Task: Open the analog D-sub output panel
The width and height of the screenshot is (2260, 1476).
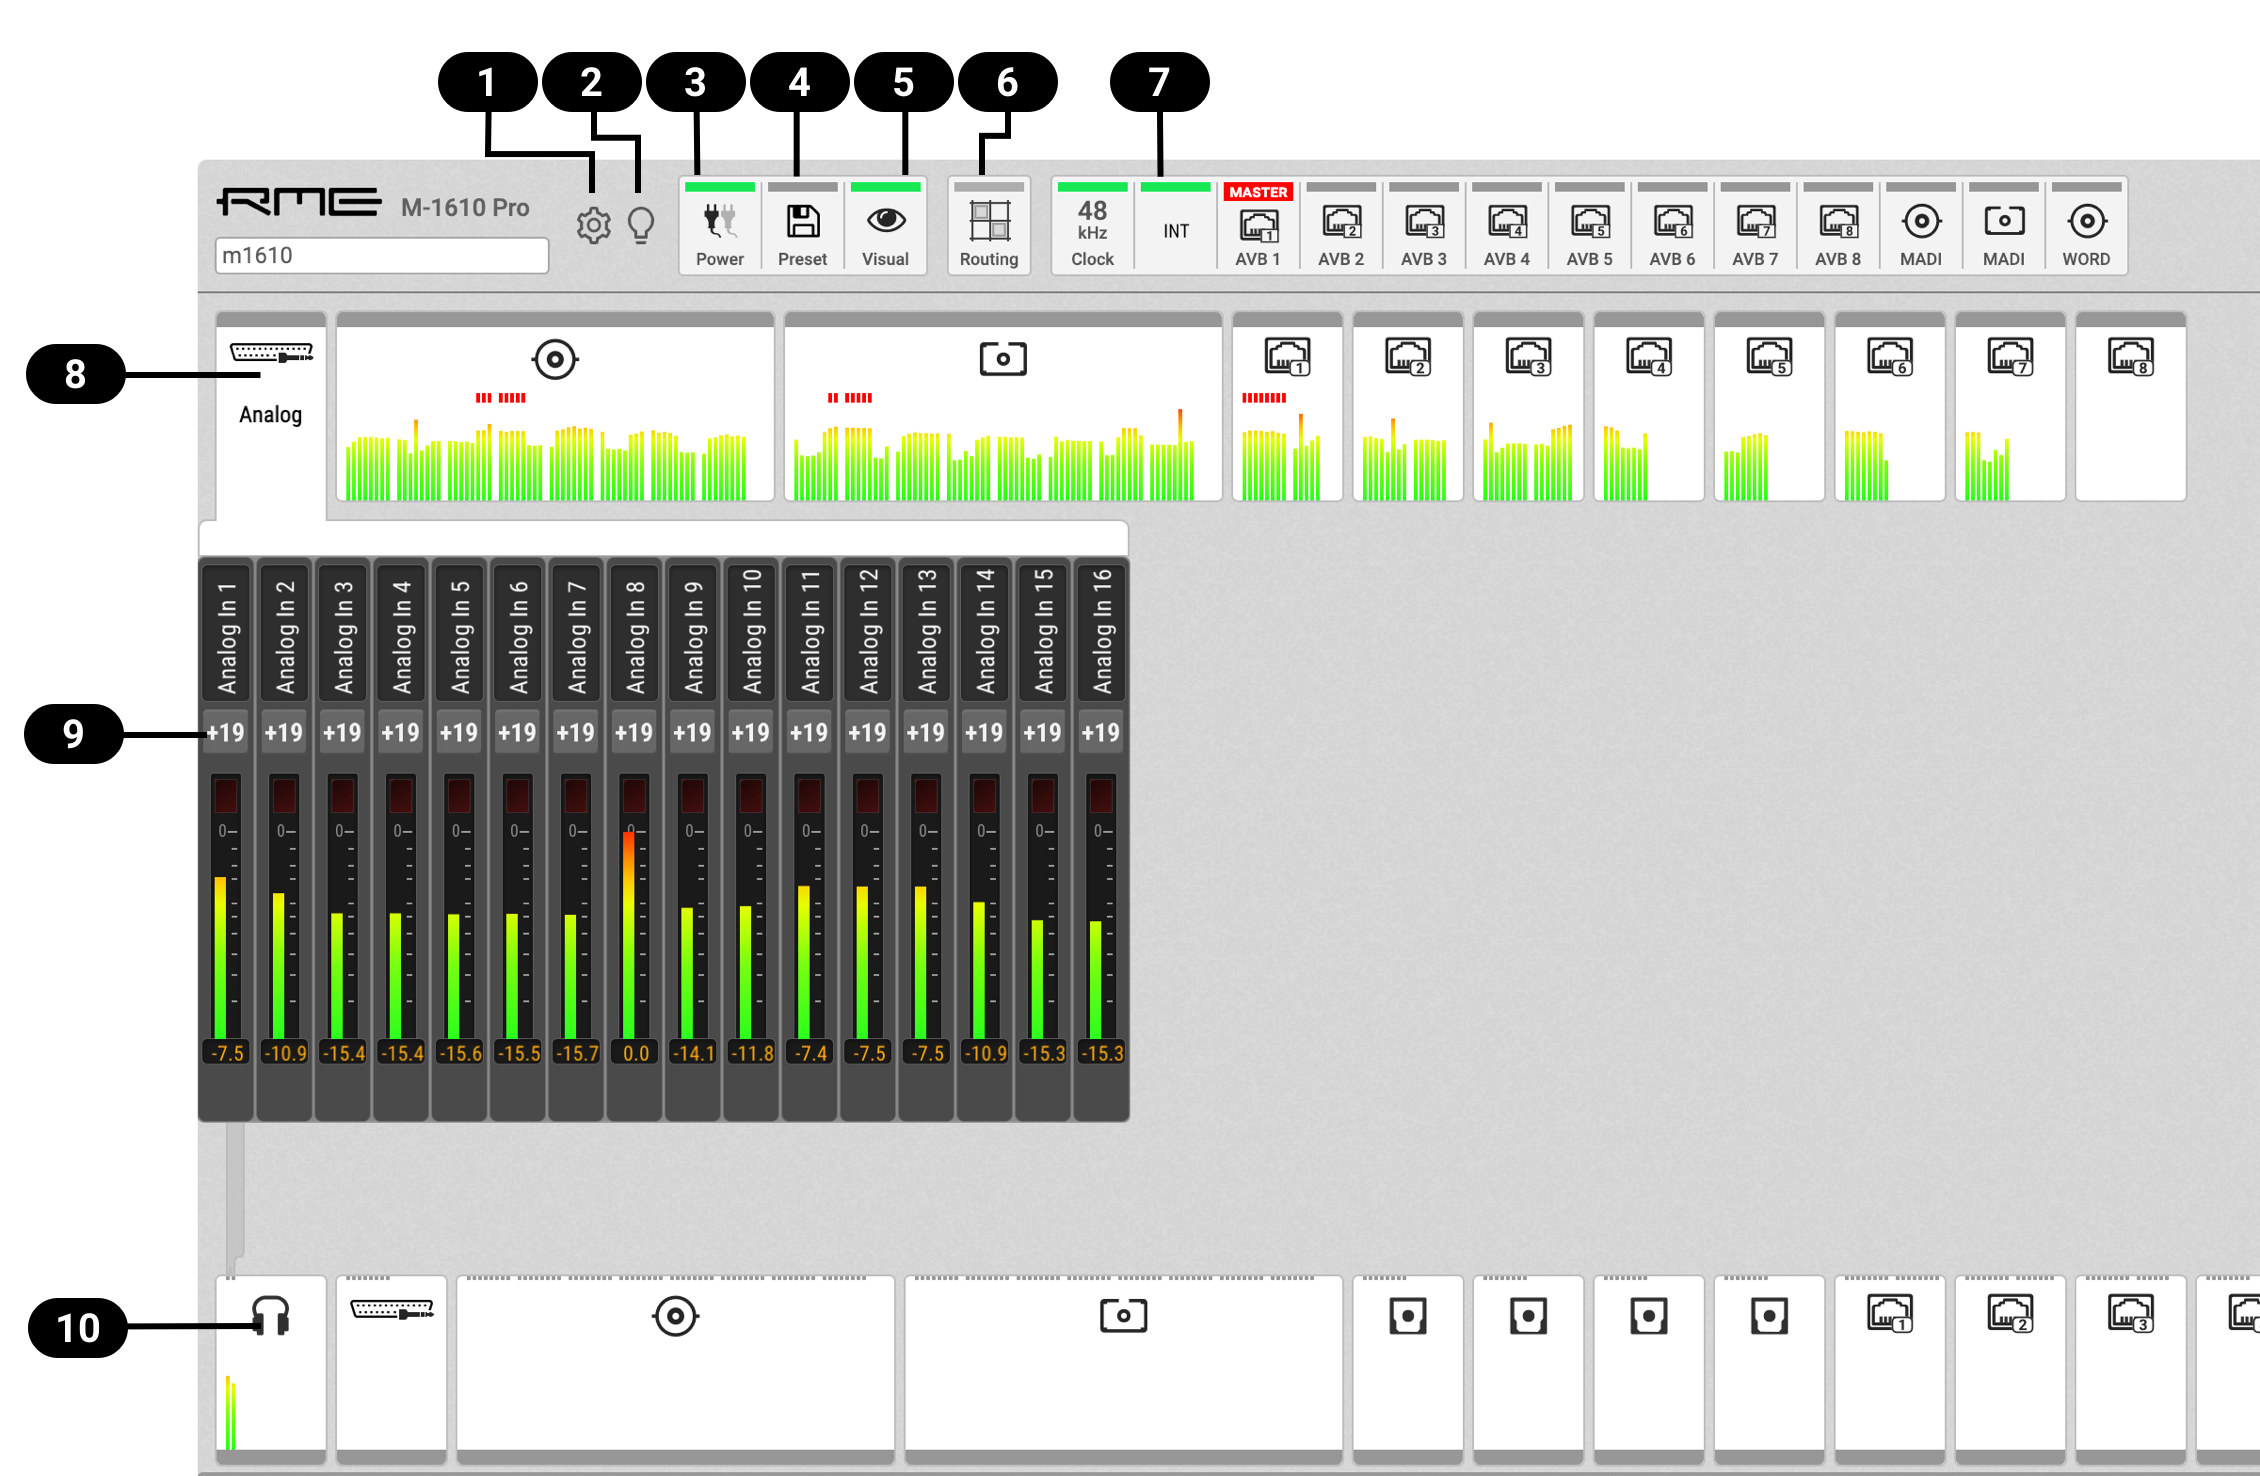Action: [392, 1370]
